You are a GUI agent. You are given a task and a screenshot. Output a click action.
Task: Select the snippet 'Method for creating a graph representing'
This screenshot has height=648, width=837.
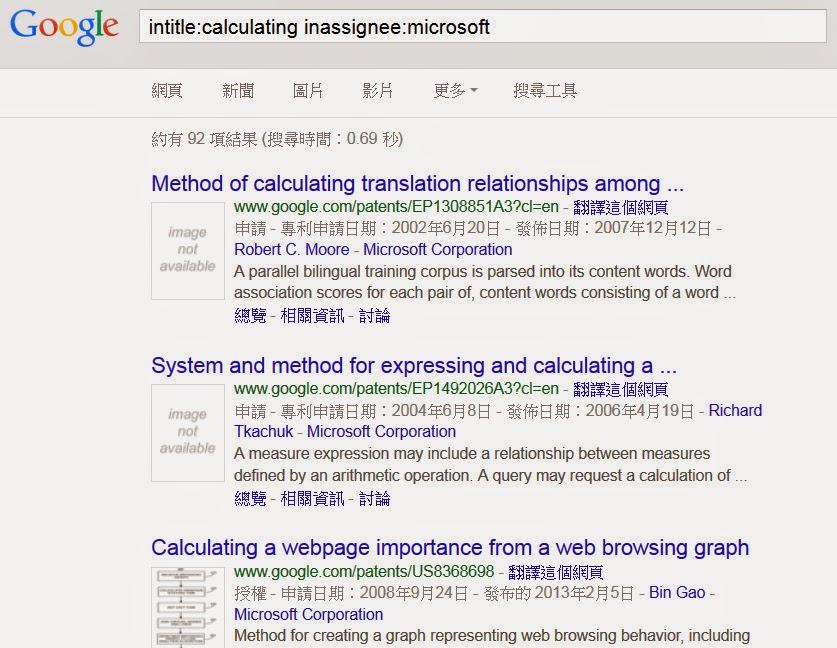pos(492,636)
